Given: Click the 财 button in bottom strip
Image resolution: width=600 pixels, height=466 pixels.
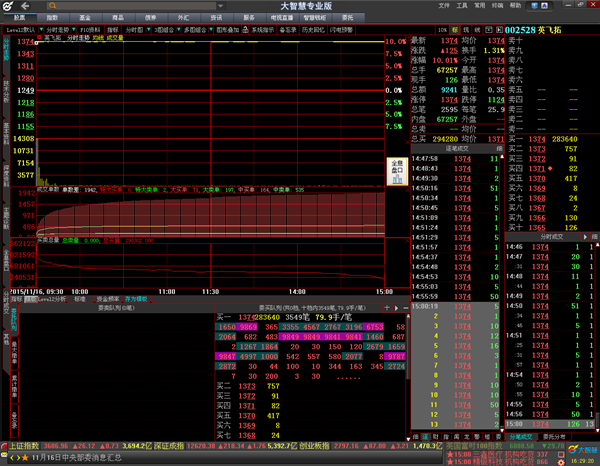Looking at the screenshot, I should click(x=436, y=437).
